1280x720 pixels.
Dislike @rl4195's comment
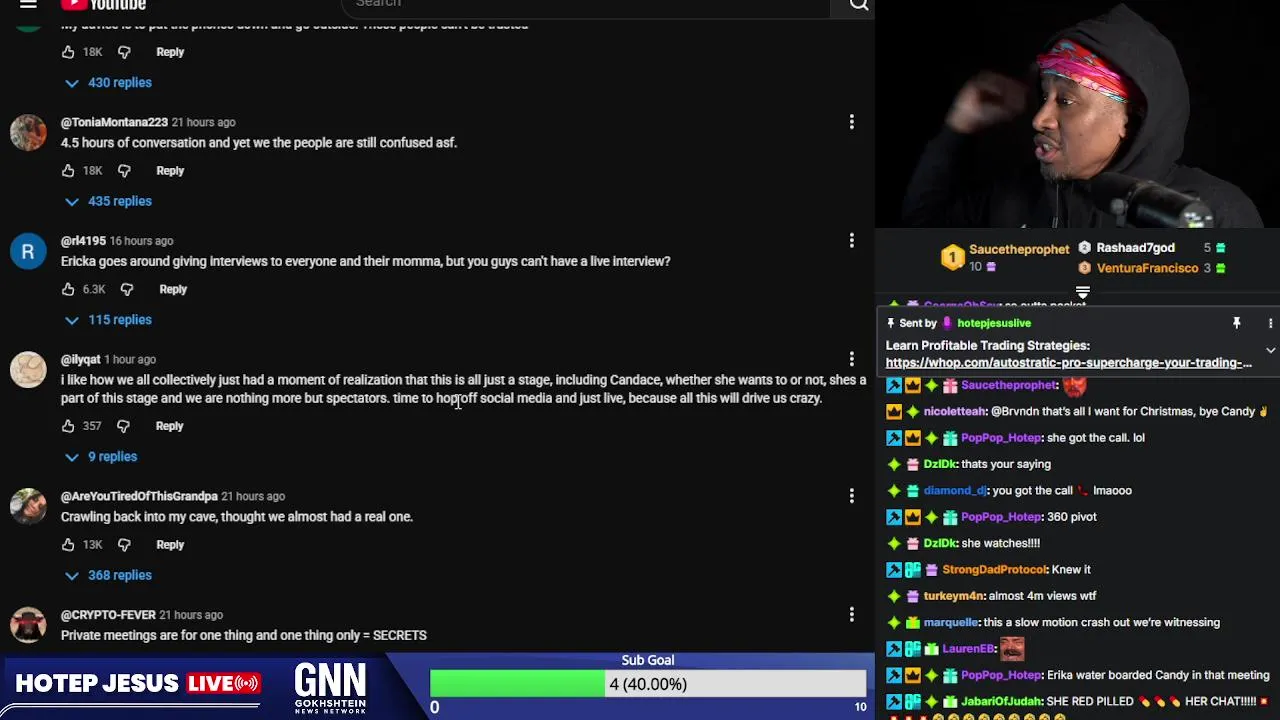click(126, 289)
